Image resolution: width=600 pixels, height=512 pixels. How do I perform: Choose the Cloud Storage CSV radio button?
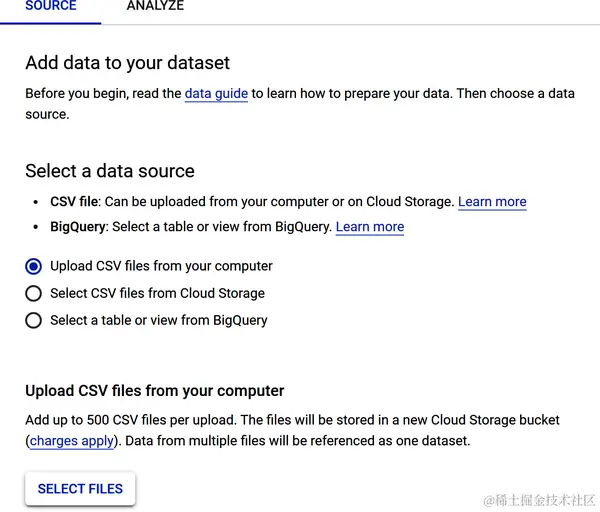coord(34,293)
